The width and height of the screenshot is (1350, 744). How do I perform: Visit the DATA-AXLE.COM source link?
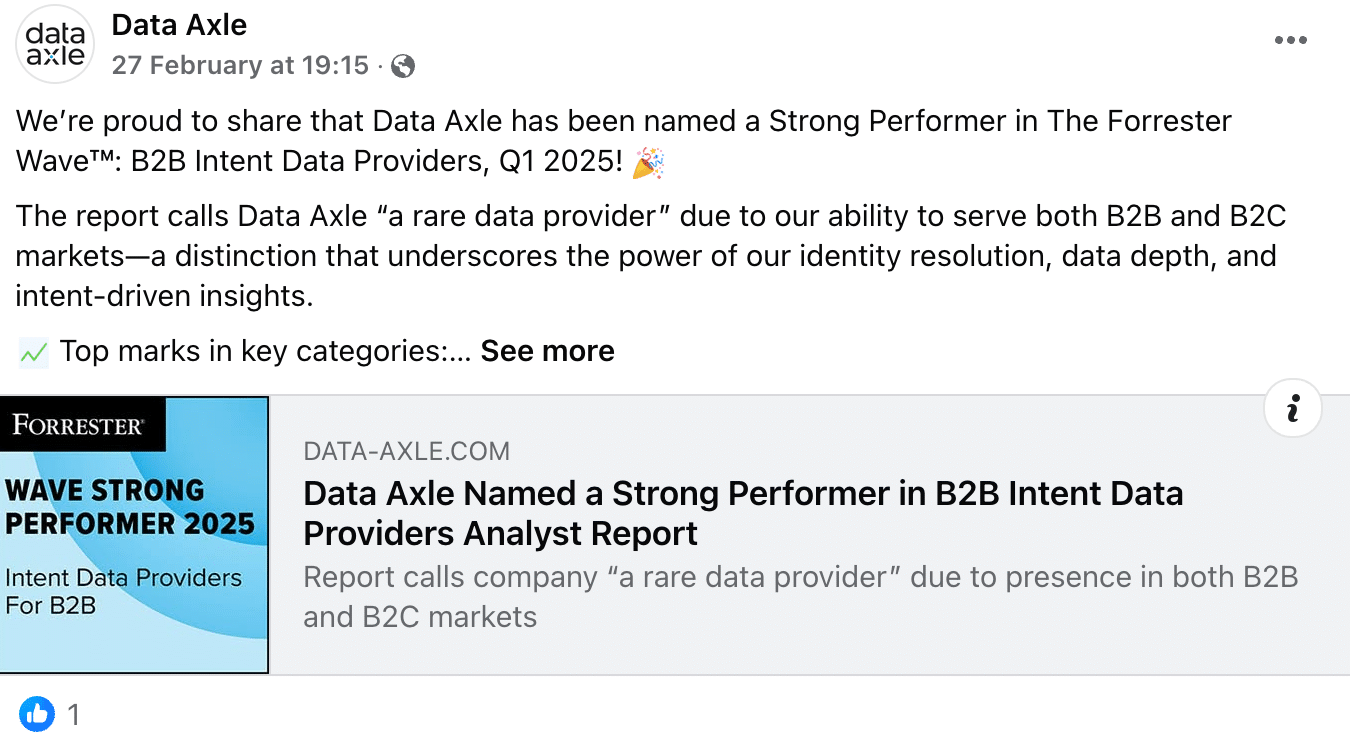(406, 451)
